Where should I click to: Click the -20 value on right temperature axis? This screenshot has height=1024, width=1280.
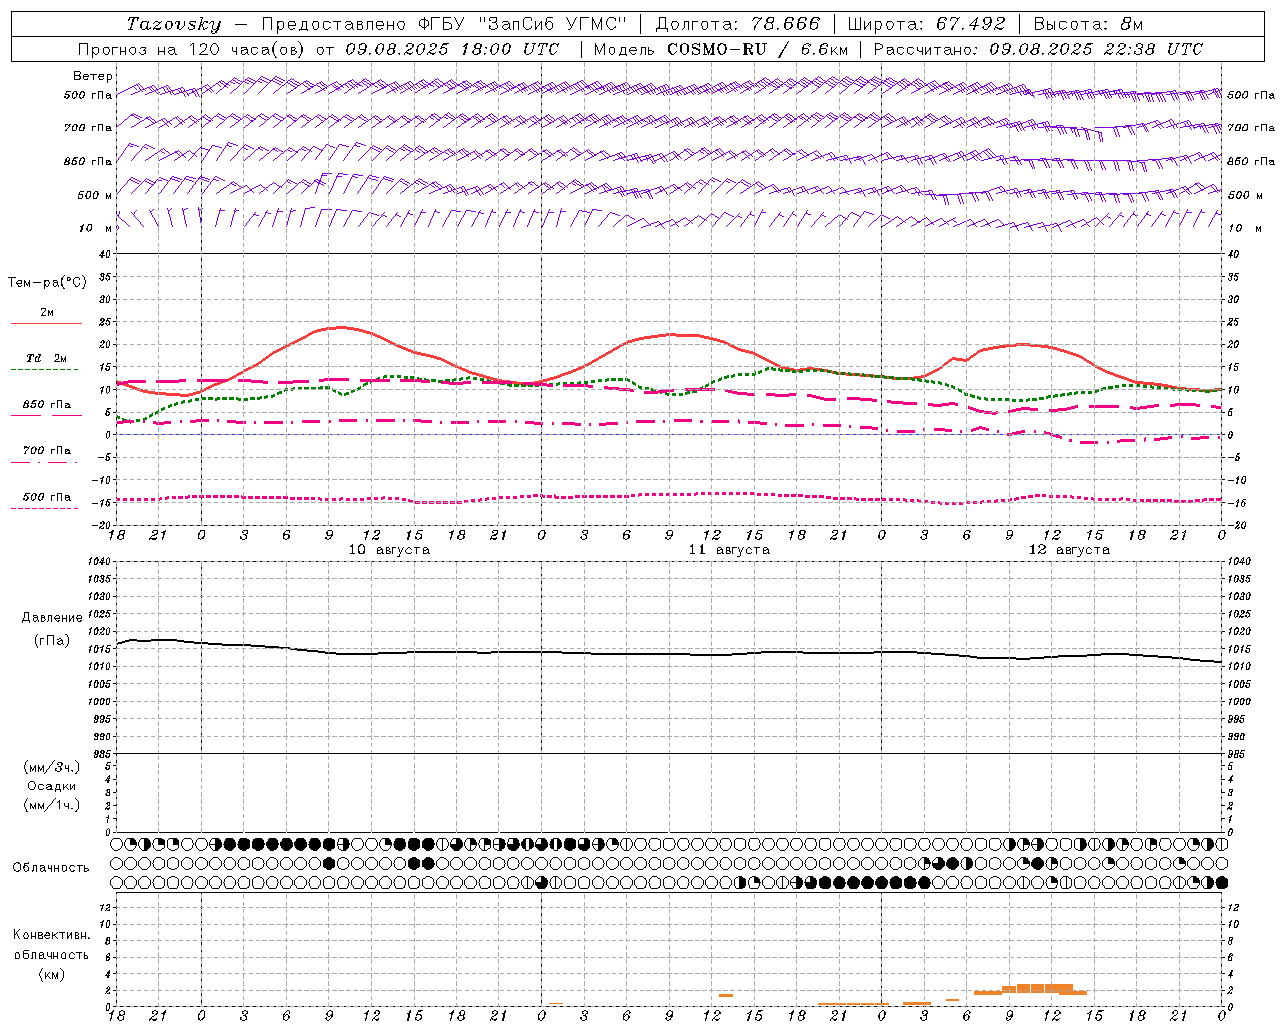1235,525
